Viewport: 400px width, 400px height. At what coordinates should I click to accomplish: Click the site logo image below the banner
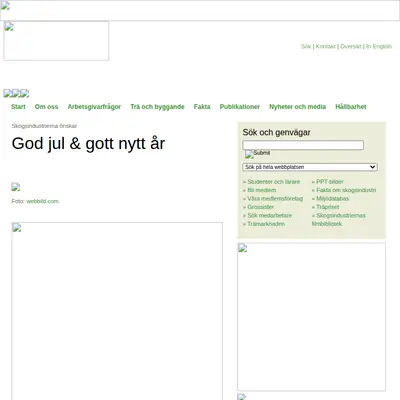(56, 41)
